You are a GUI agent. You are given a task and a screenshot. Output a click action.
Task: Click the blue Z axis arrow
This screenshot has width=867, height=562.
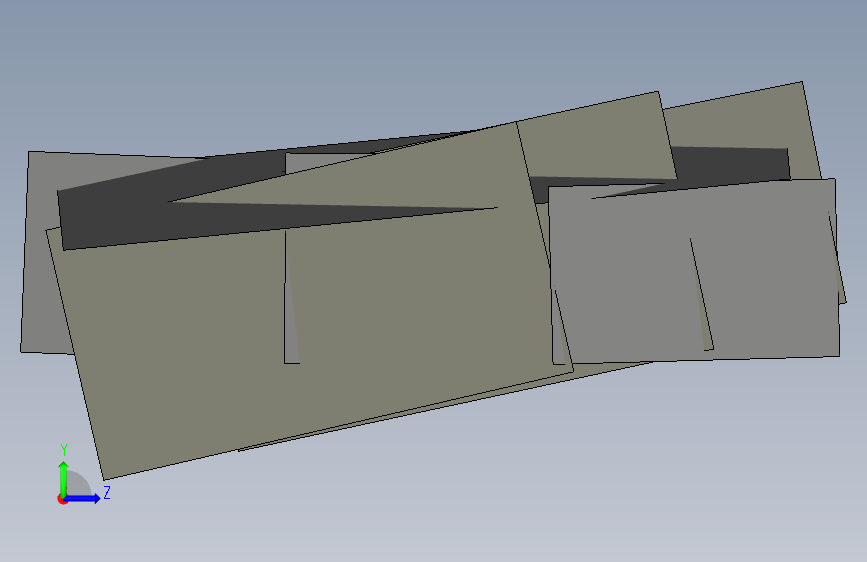[x=83, y=498]
